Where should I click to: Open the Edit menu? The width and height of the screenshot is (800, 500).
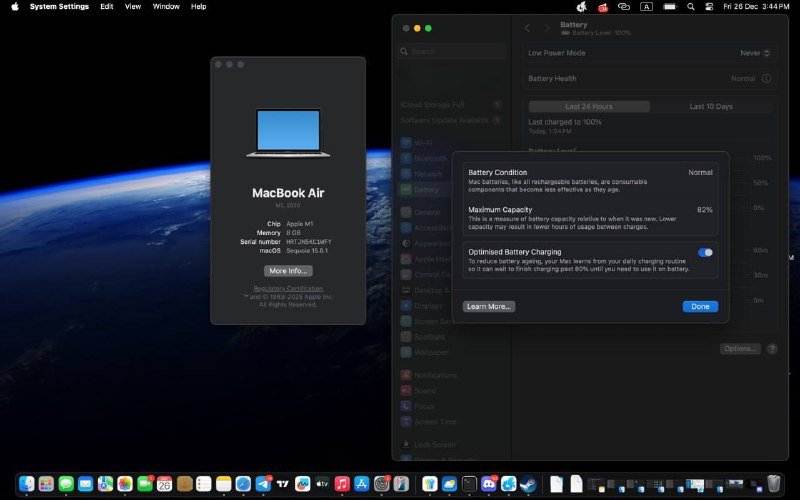[x=107, y=7]
